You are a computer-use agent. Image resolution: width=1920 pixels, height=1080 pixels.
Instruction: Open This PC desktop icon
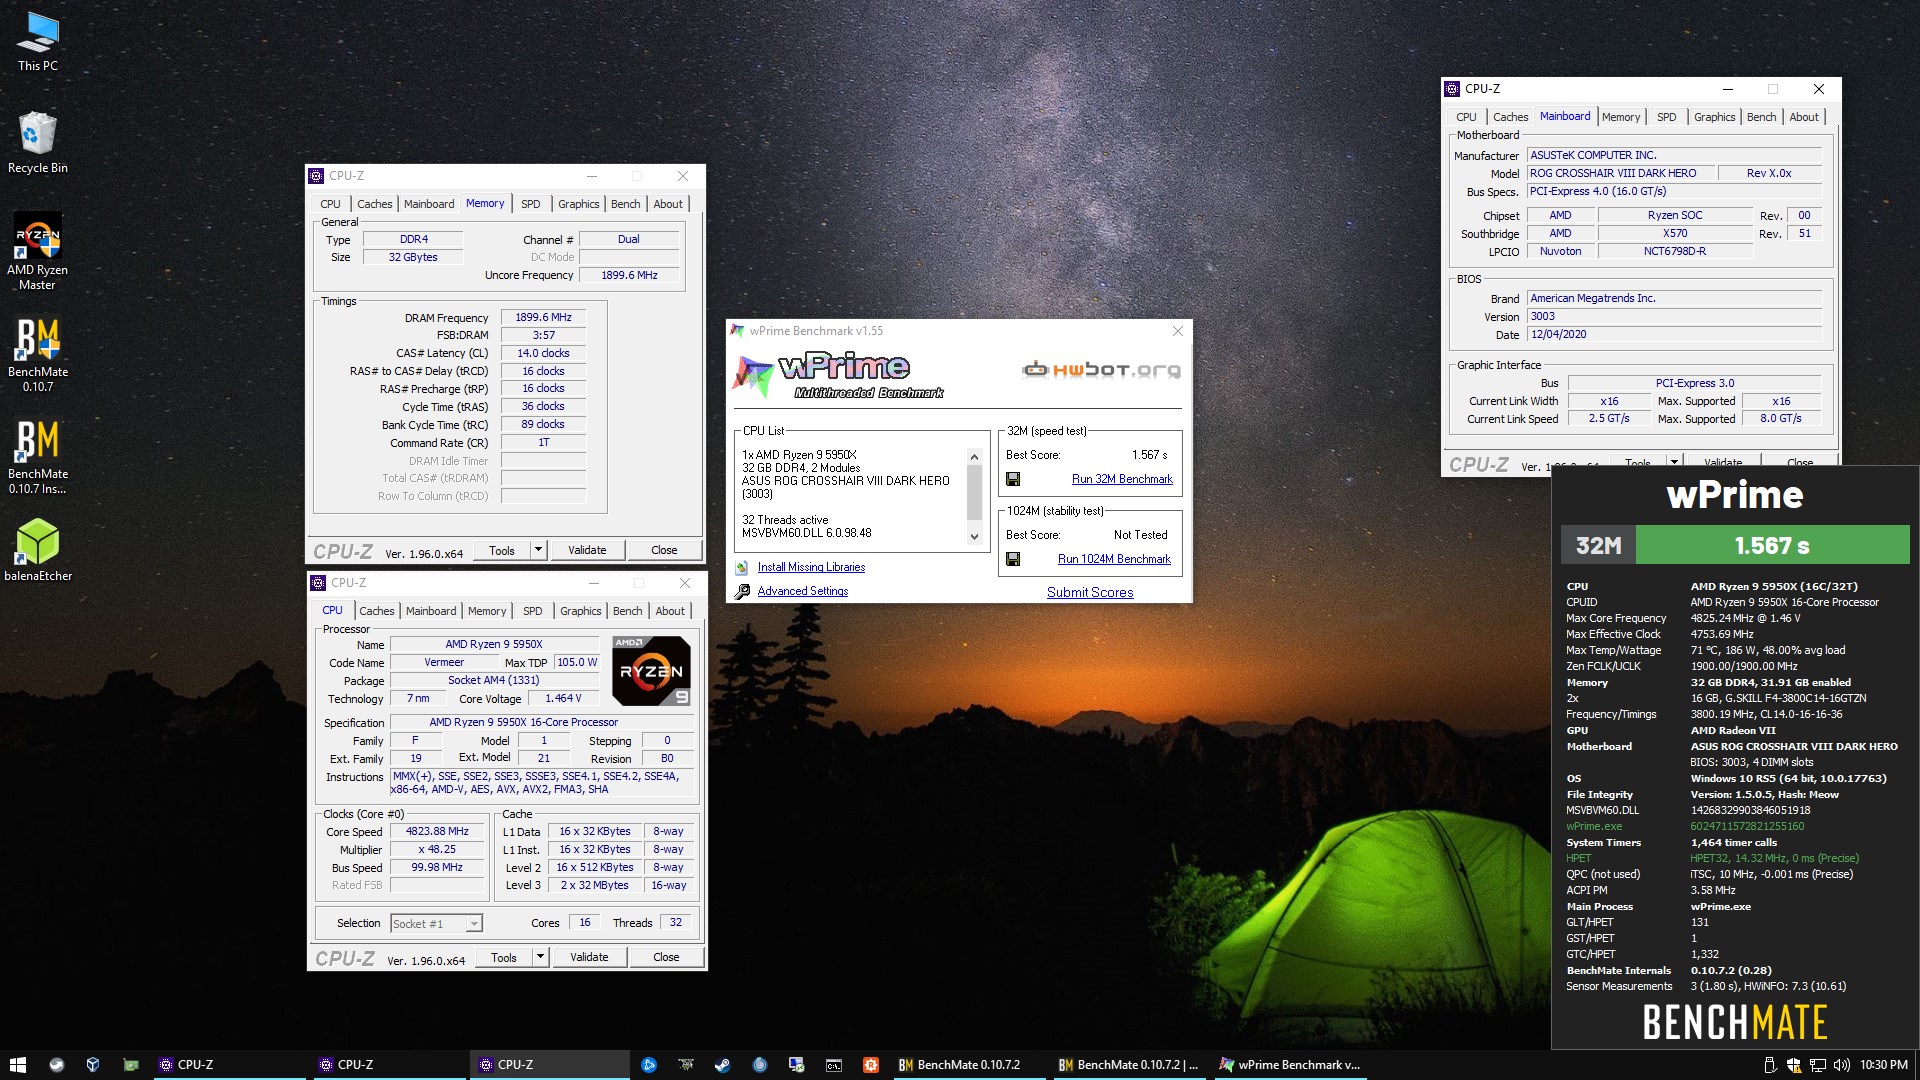point(38,42)
